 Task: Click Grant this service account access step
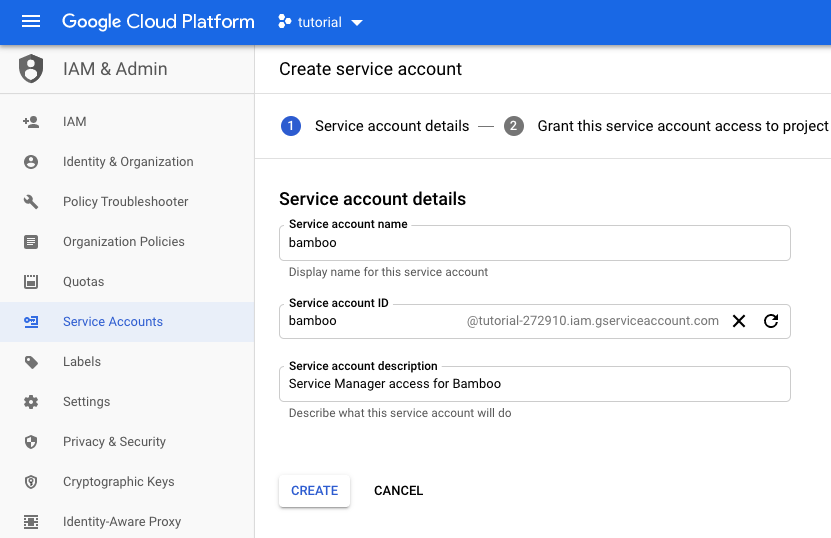coord(683,126)
